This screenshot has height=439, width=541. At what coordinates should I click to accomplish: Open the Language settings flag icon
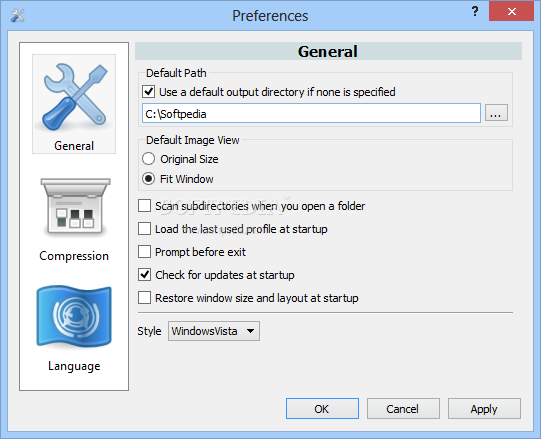74,316
